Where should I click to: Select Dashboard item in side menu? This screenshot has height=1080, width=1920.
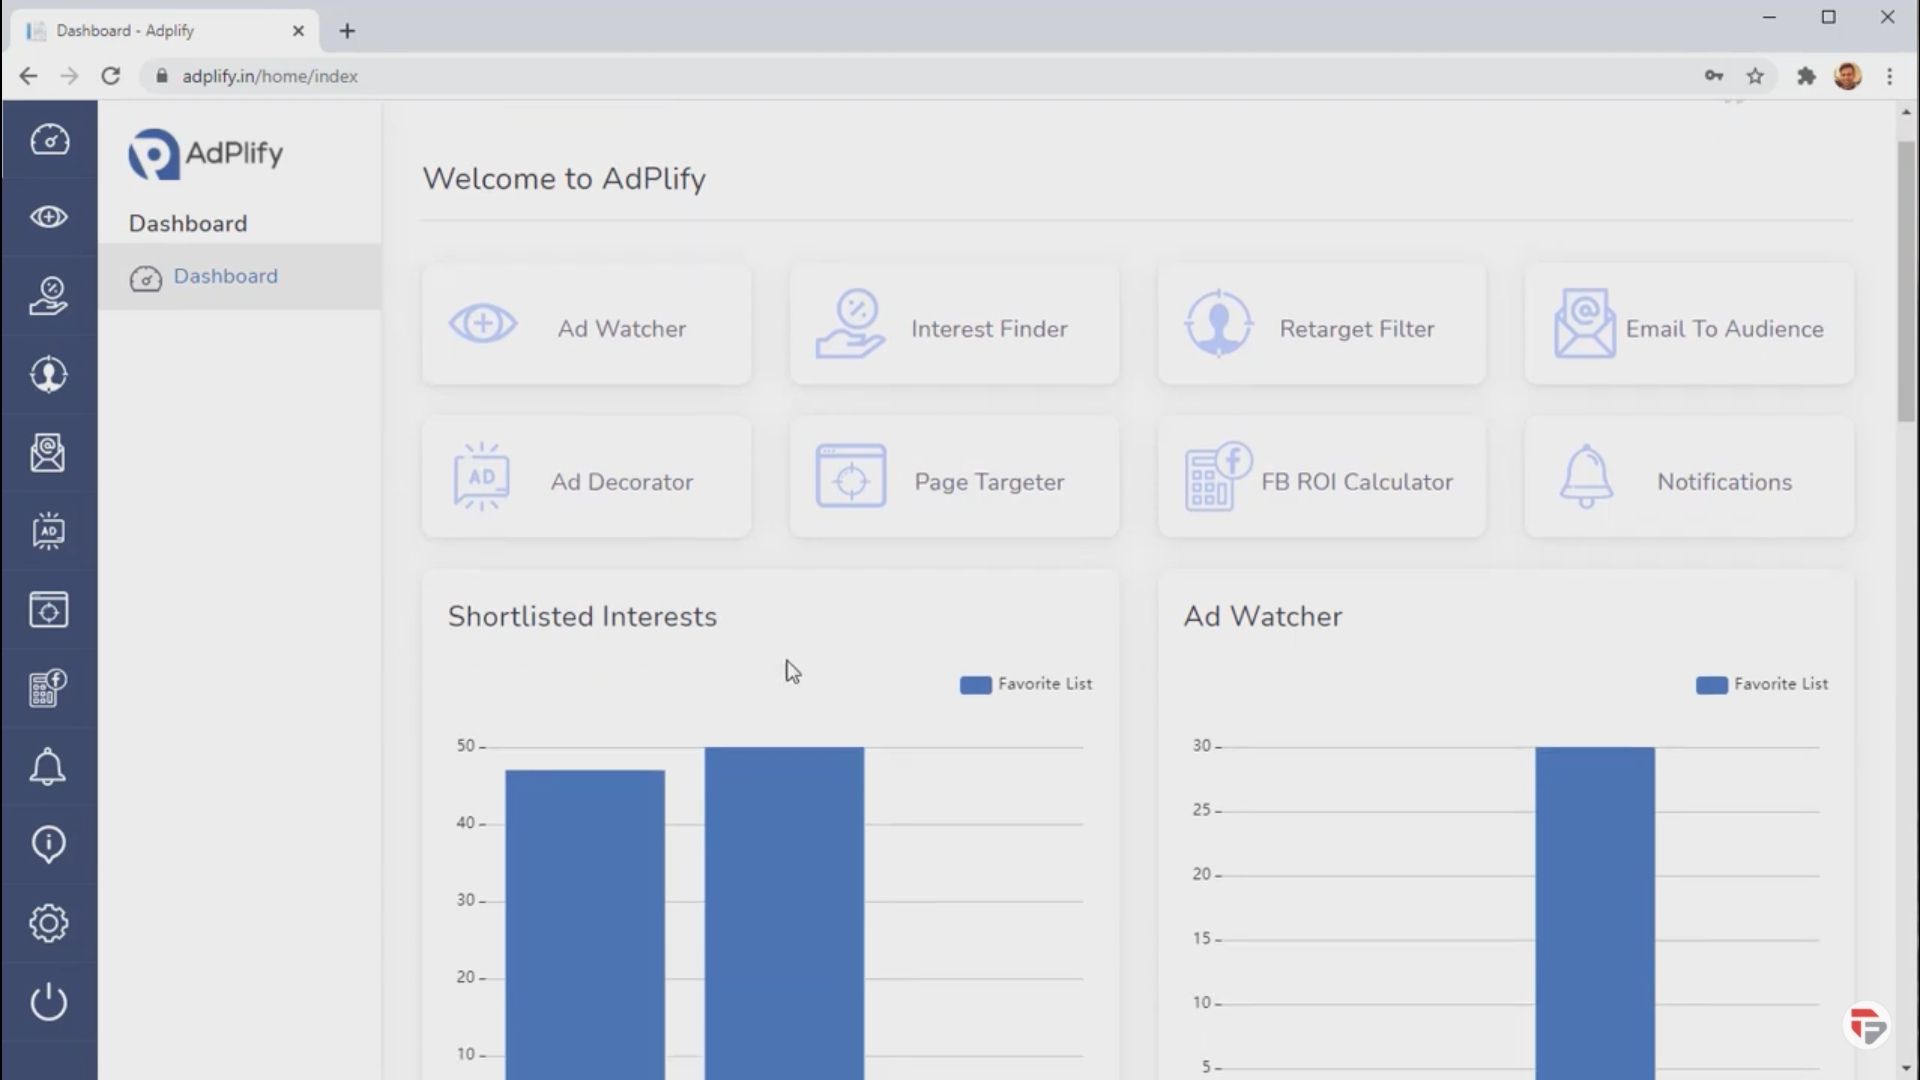(x=225, y=276)
